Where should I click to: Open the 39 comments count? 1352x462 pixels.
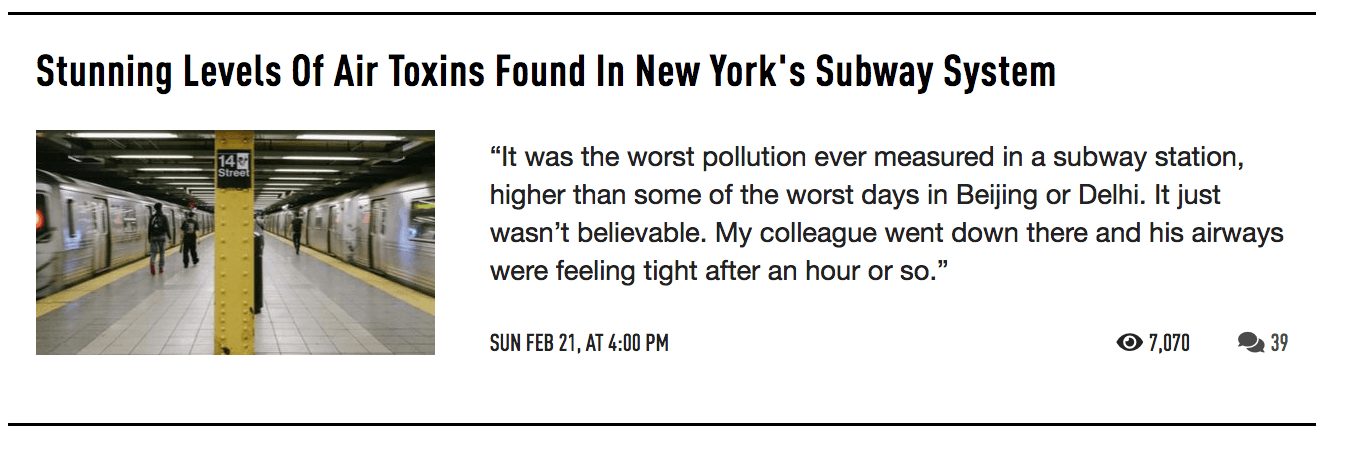coord(1279,343)
